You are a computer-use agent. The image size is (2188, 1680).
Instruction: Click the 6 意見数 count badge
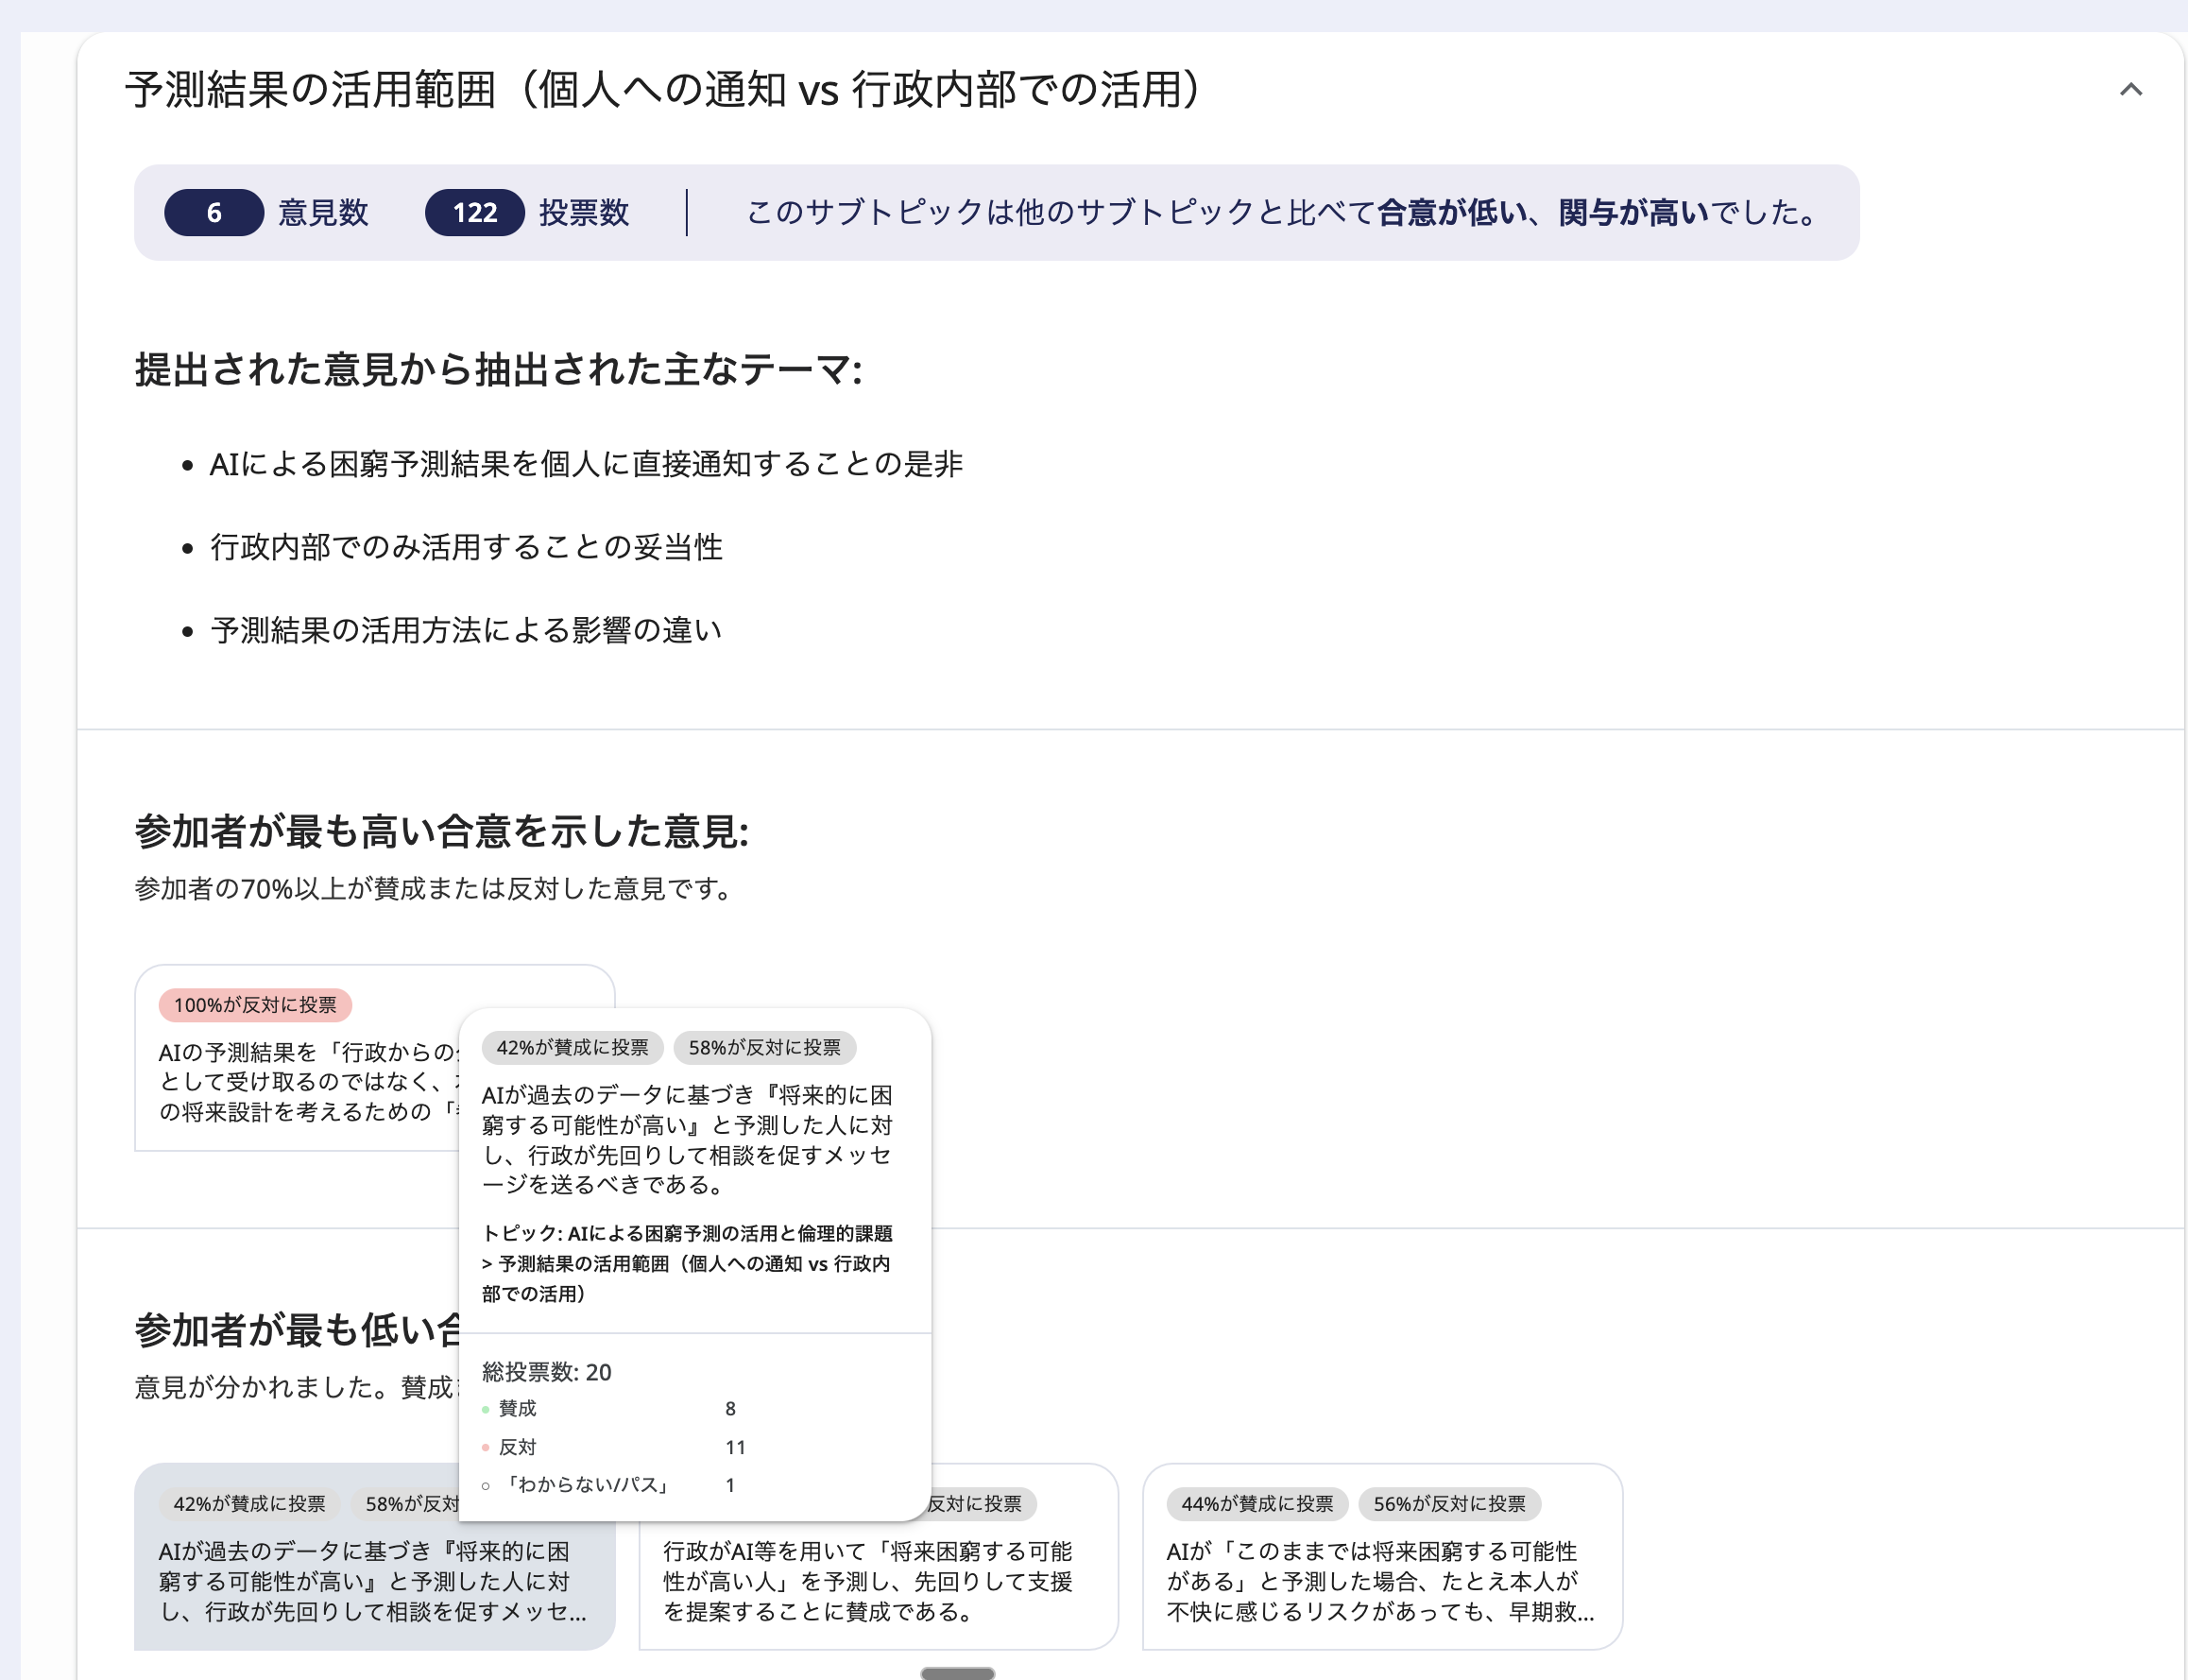[214, 213]
